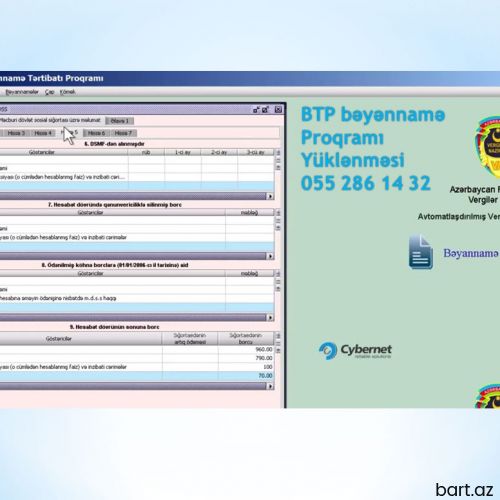Click the Vergilər Nazirliyi emblem at top right
500x500 pixels.
point(488,147)
